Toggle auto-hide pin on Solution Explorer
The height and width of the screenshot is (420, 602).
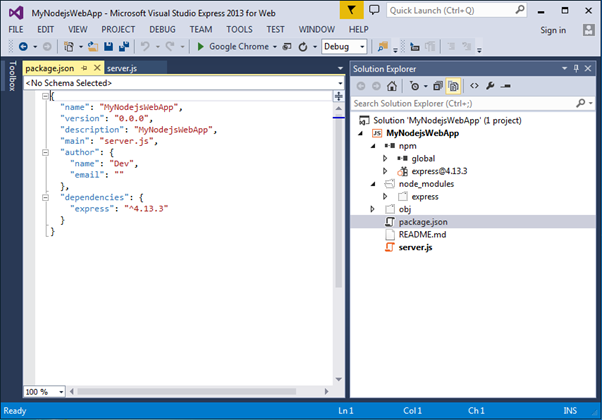tap(574, 67)
